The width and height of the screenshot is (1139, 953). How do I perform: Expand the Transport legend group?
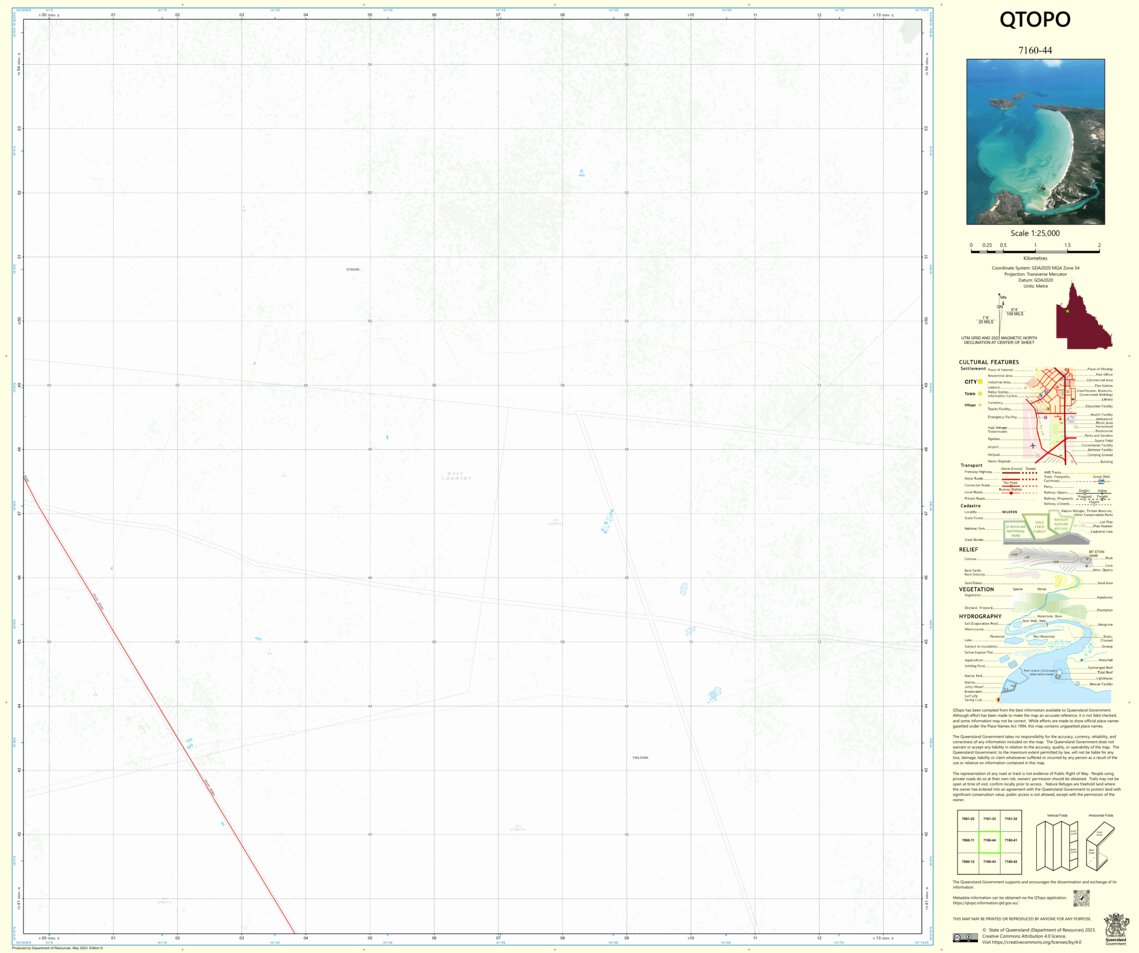[971, 465]
